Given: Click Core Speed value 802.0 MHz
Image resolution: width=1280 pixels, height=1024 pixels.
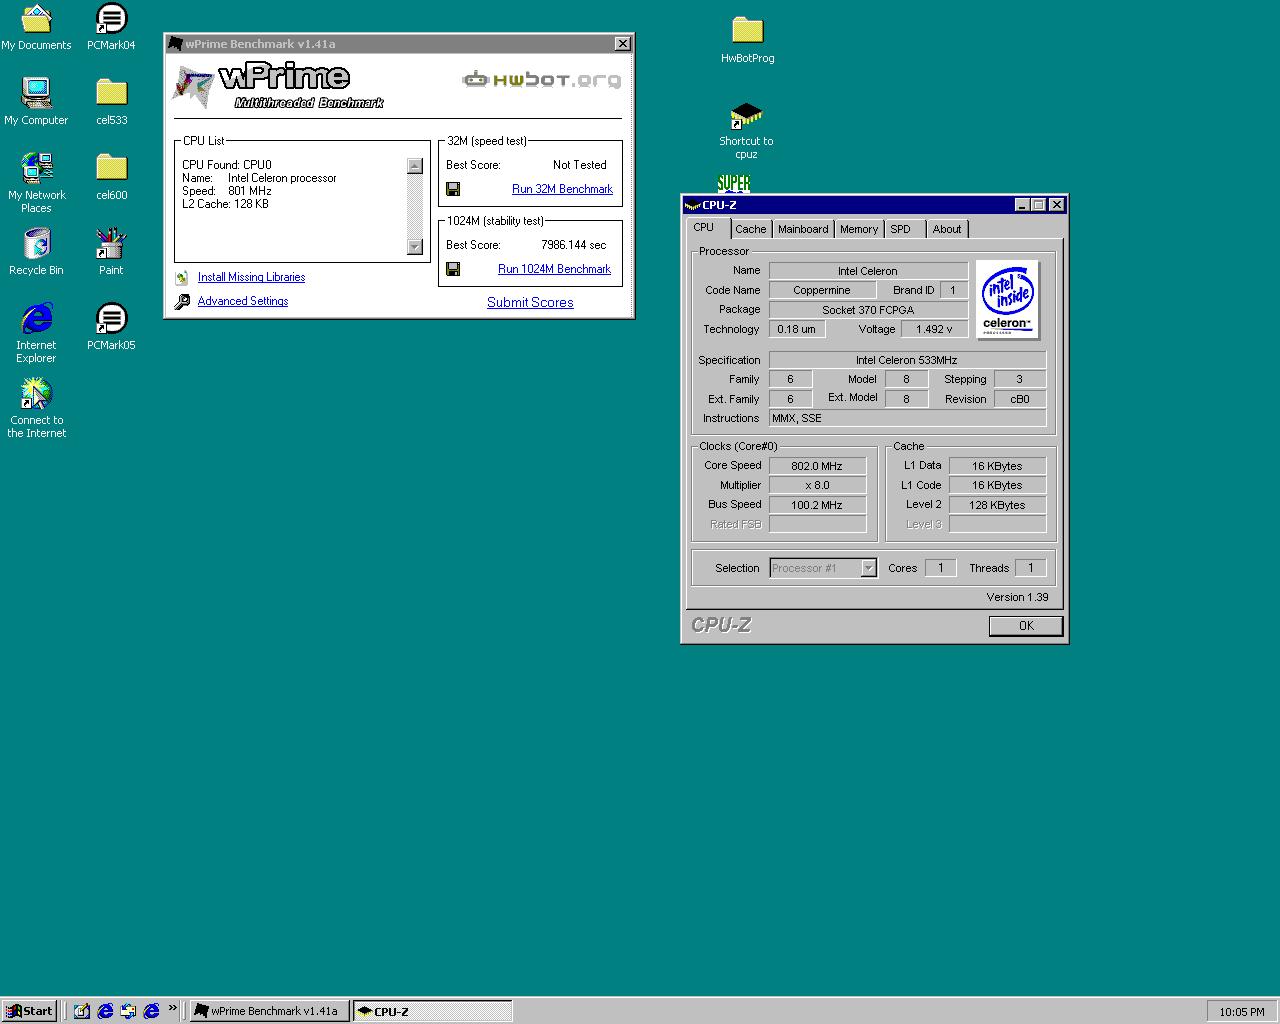Looking at the screenshot, I should click(817, 466).
